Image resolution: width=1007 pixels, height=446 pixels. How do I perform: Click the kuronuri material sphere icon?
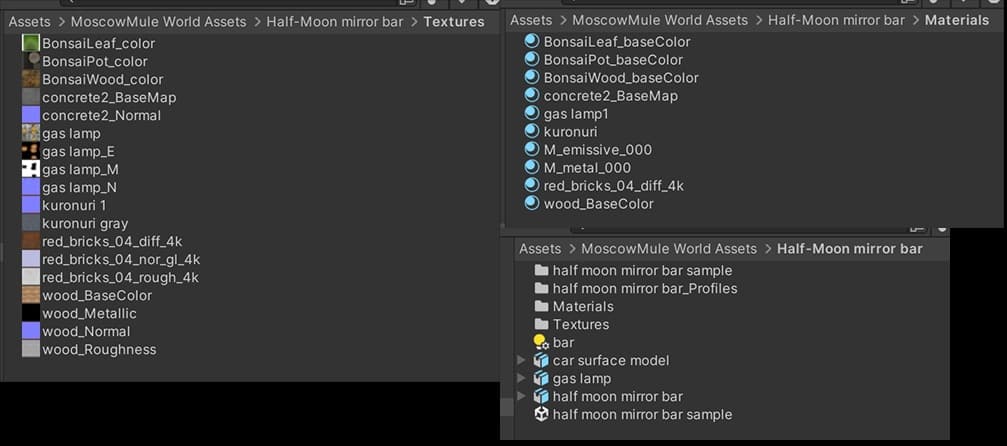[531, 132]
